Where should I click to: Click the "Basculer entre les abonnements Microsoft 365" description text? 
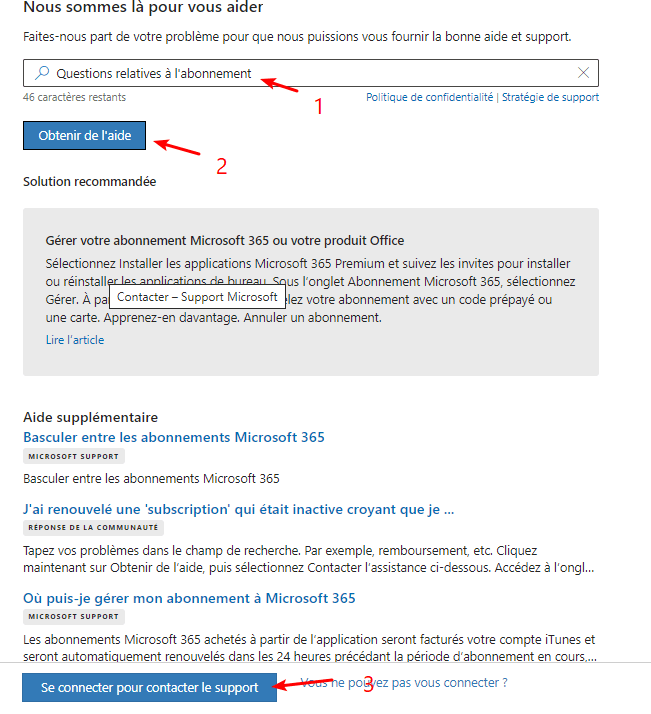151,479
